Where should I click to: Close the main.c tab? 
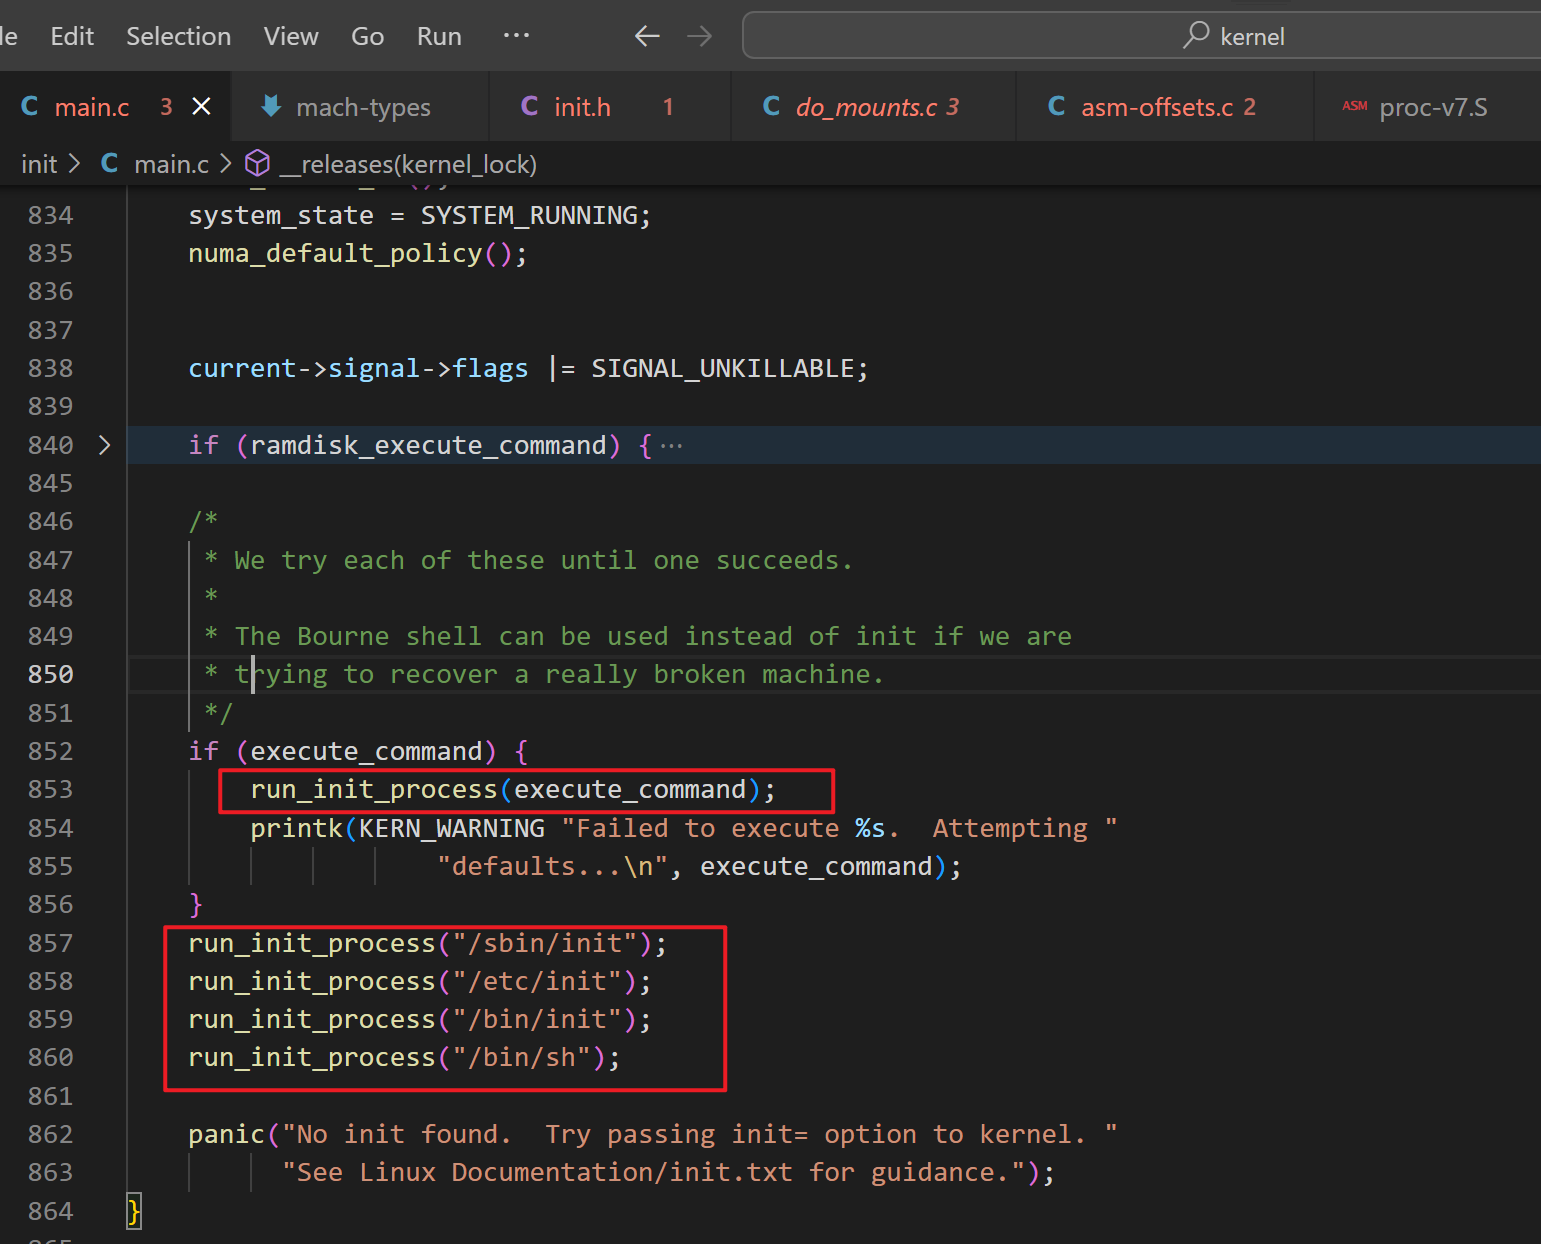[201, 106]
